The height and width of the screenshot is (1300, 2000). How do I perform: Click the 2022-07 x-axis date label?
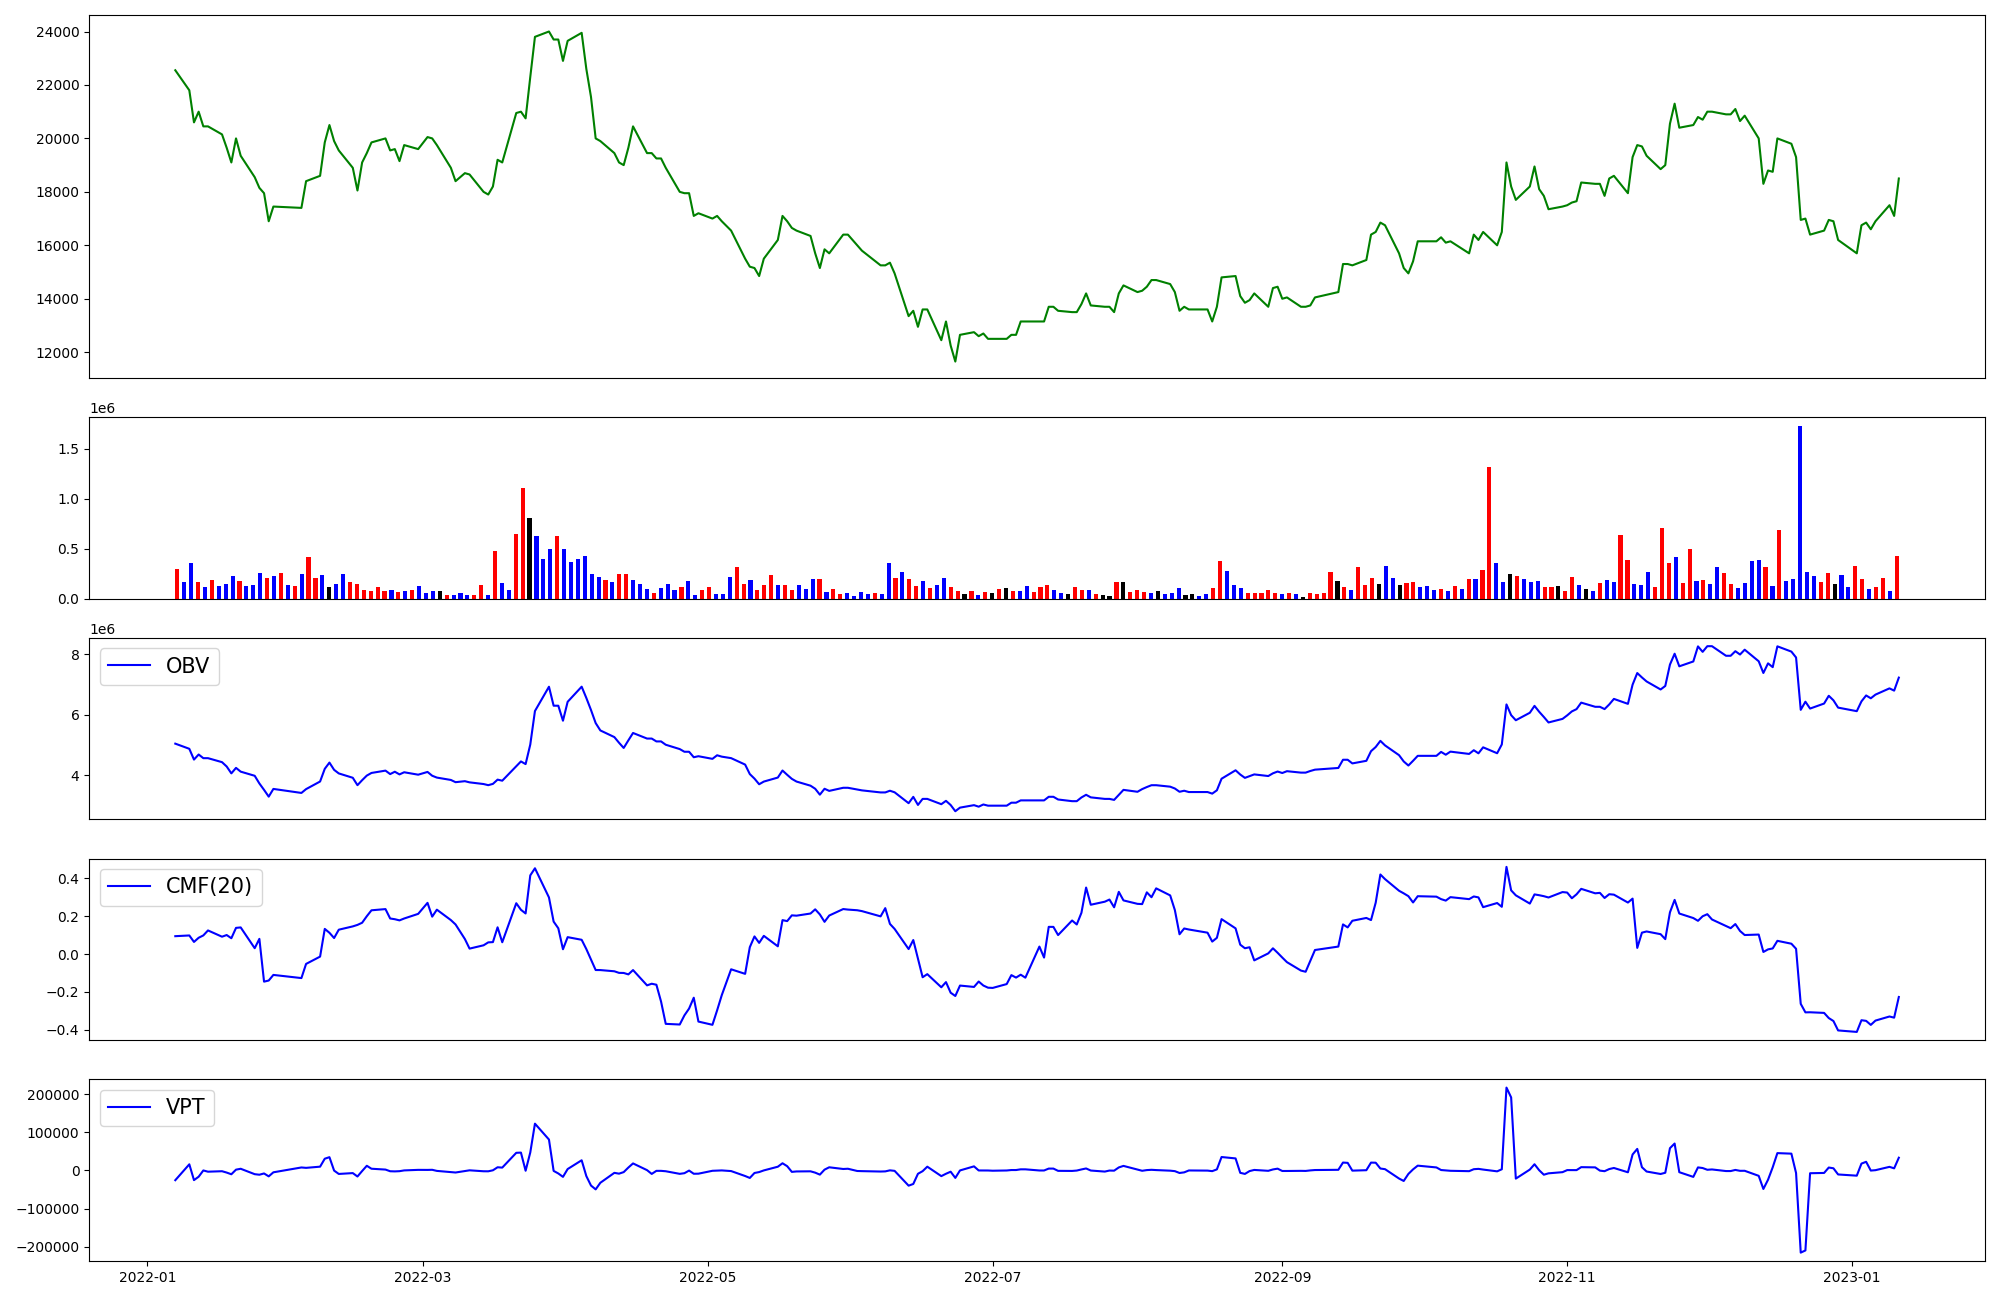(992, 1277)
